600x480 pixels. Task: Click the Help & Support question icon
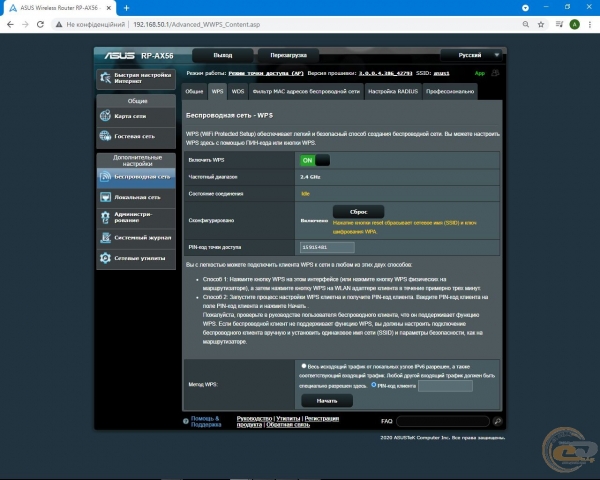pyautogui.click(x=186, y=421)
